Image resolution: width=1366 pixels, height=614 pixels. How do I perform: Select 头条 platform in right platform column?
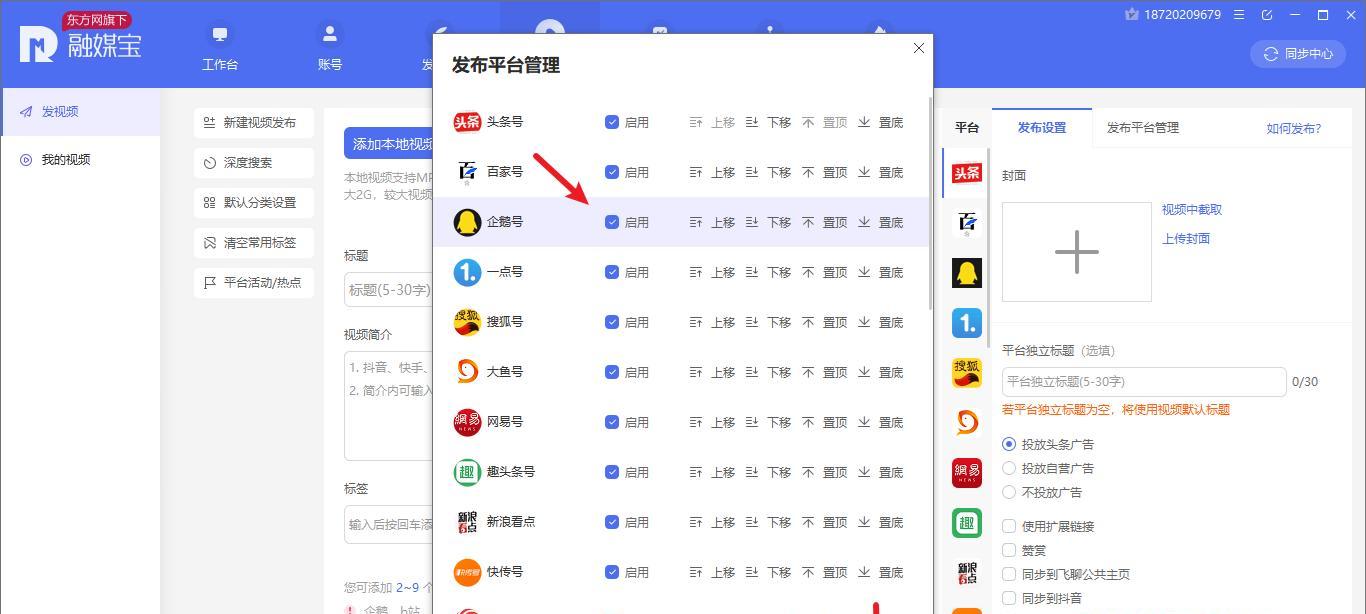(967, 174)
